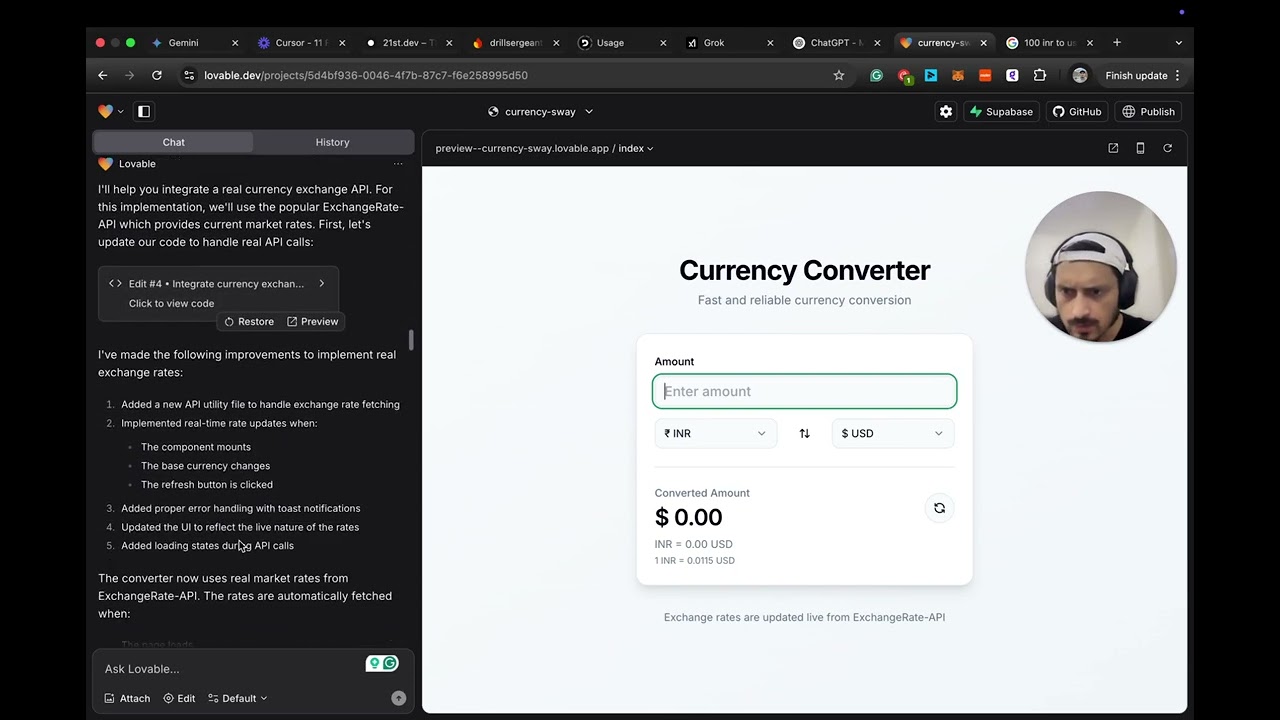Open the browser extensions puzzle icon
Viewport: 1280px width, 720px height.
click(x=1040, y=75)
